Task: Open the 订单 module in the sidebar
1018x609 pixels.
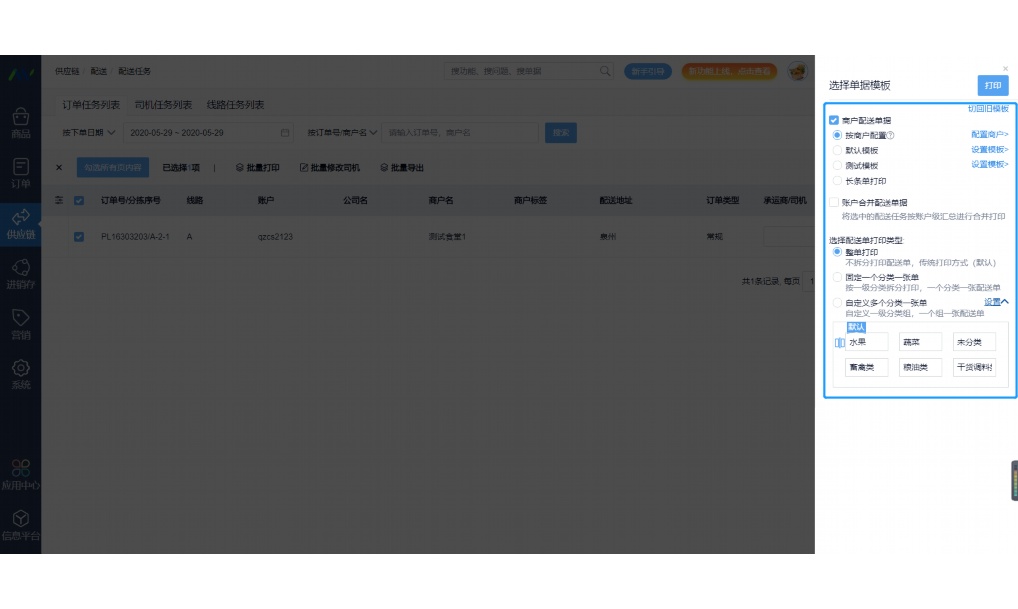Action: [20, 170]
